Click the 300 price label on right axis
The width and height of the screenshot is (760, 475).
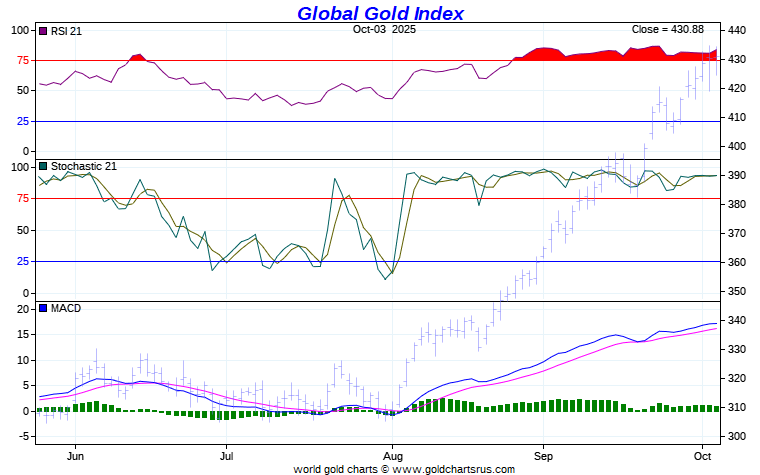point(738,436)
